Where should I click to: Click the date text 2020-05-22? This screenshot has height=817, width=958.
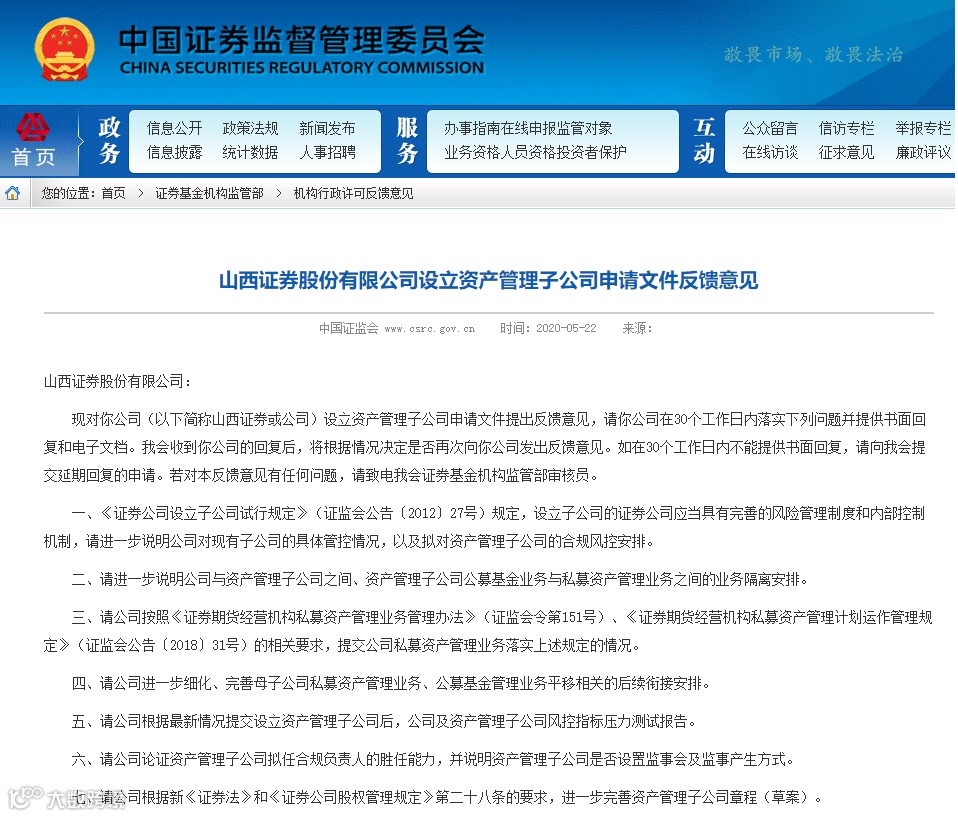click(x=566, y=328)
